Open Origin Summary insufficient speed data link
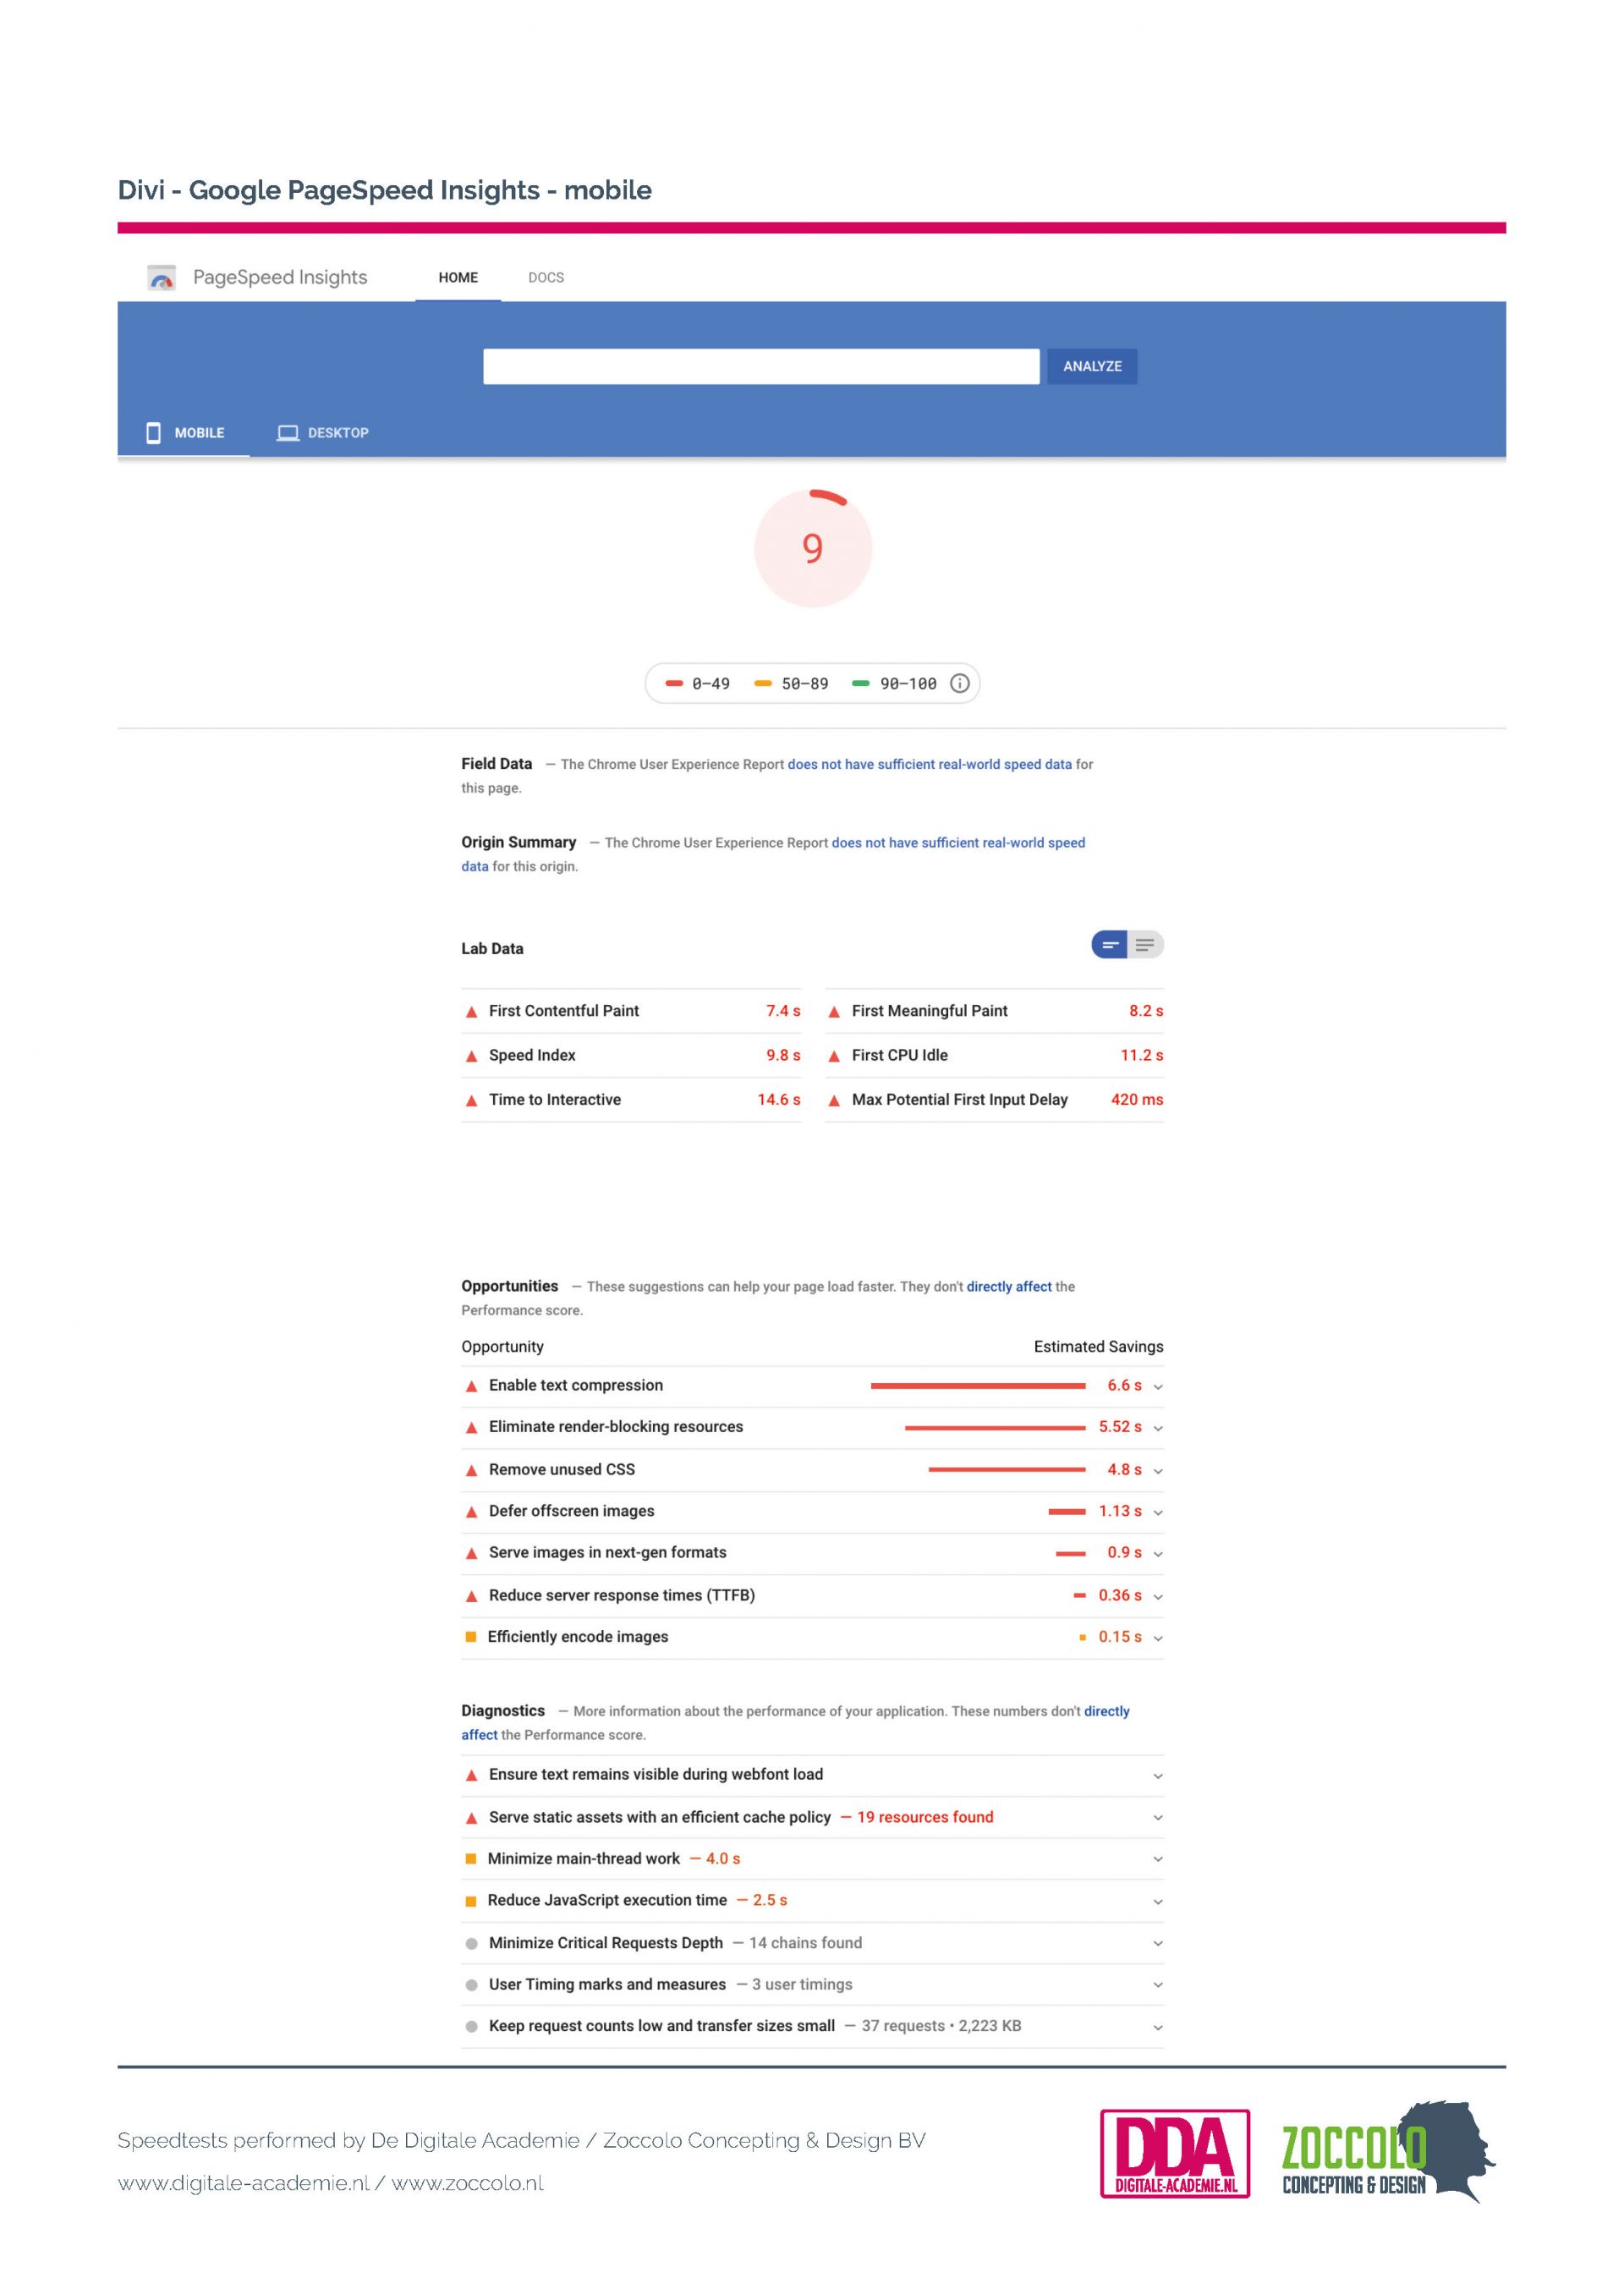 pyautogui.click(x=958, y=843)
